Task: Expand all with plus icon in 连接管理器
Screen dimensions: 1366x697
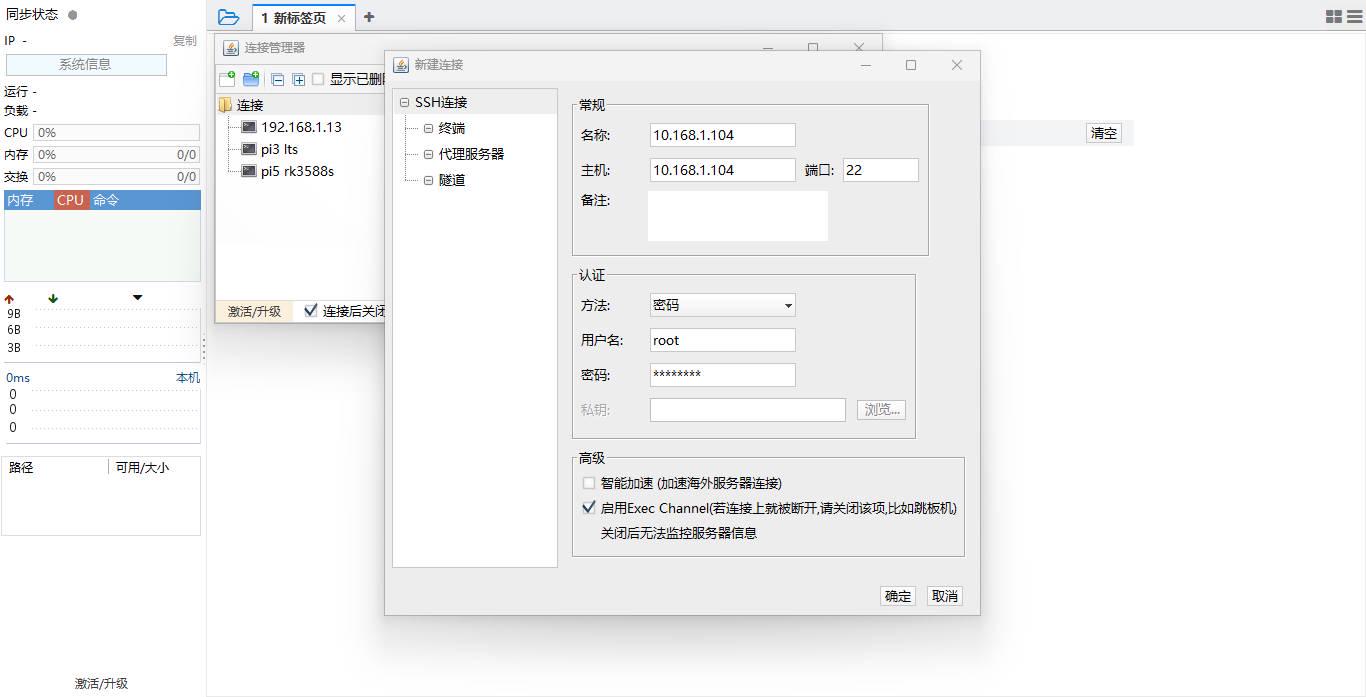Action: point(298,80)
